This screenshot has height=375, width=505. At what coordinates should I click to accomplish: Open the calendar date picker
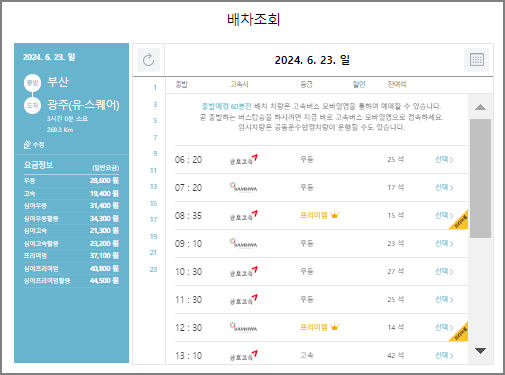point(477,60)
